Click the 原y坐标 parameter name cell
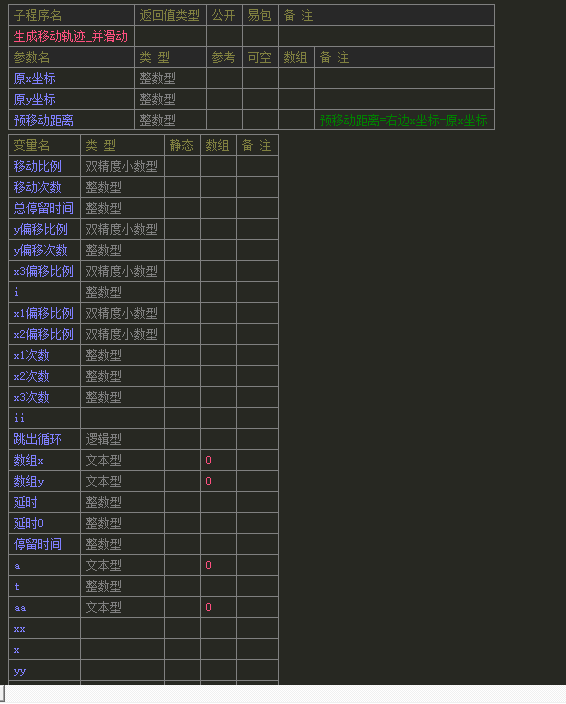Screen dimensions: 566x704 pos(71,99)
